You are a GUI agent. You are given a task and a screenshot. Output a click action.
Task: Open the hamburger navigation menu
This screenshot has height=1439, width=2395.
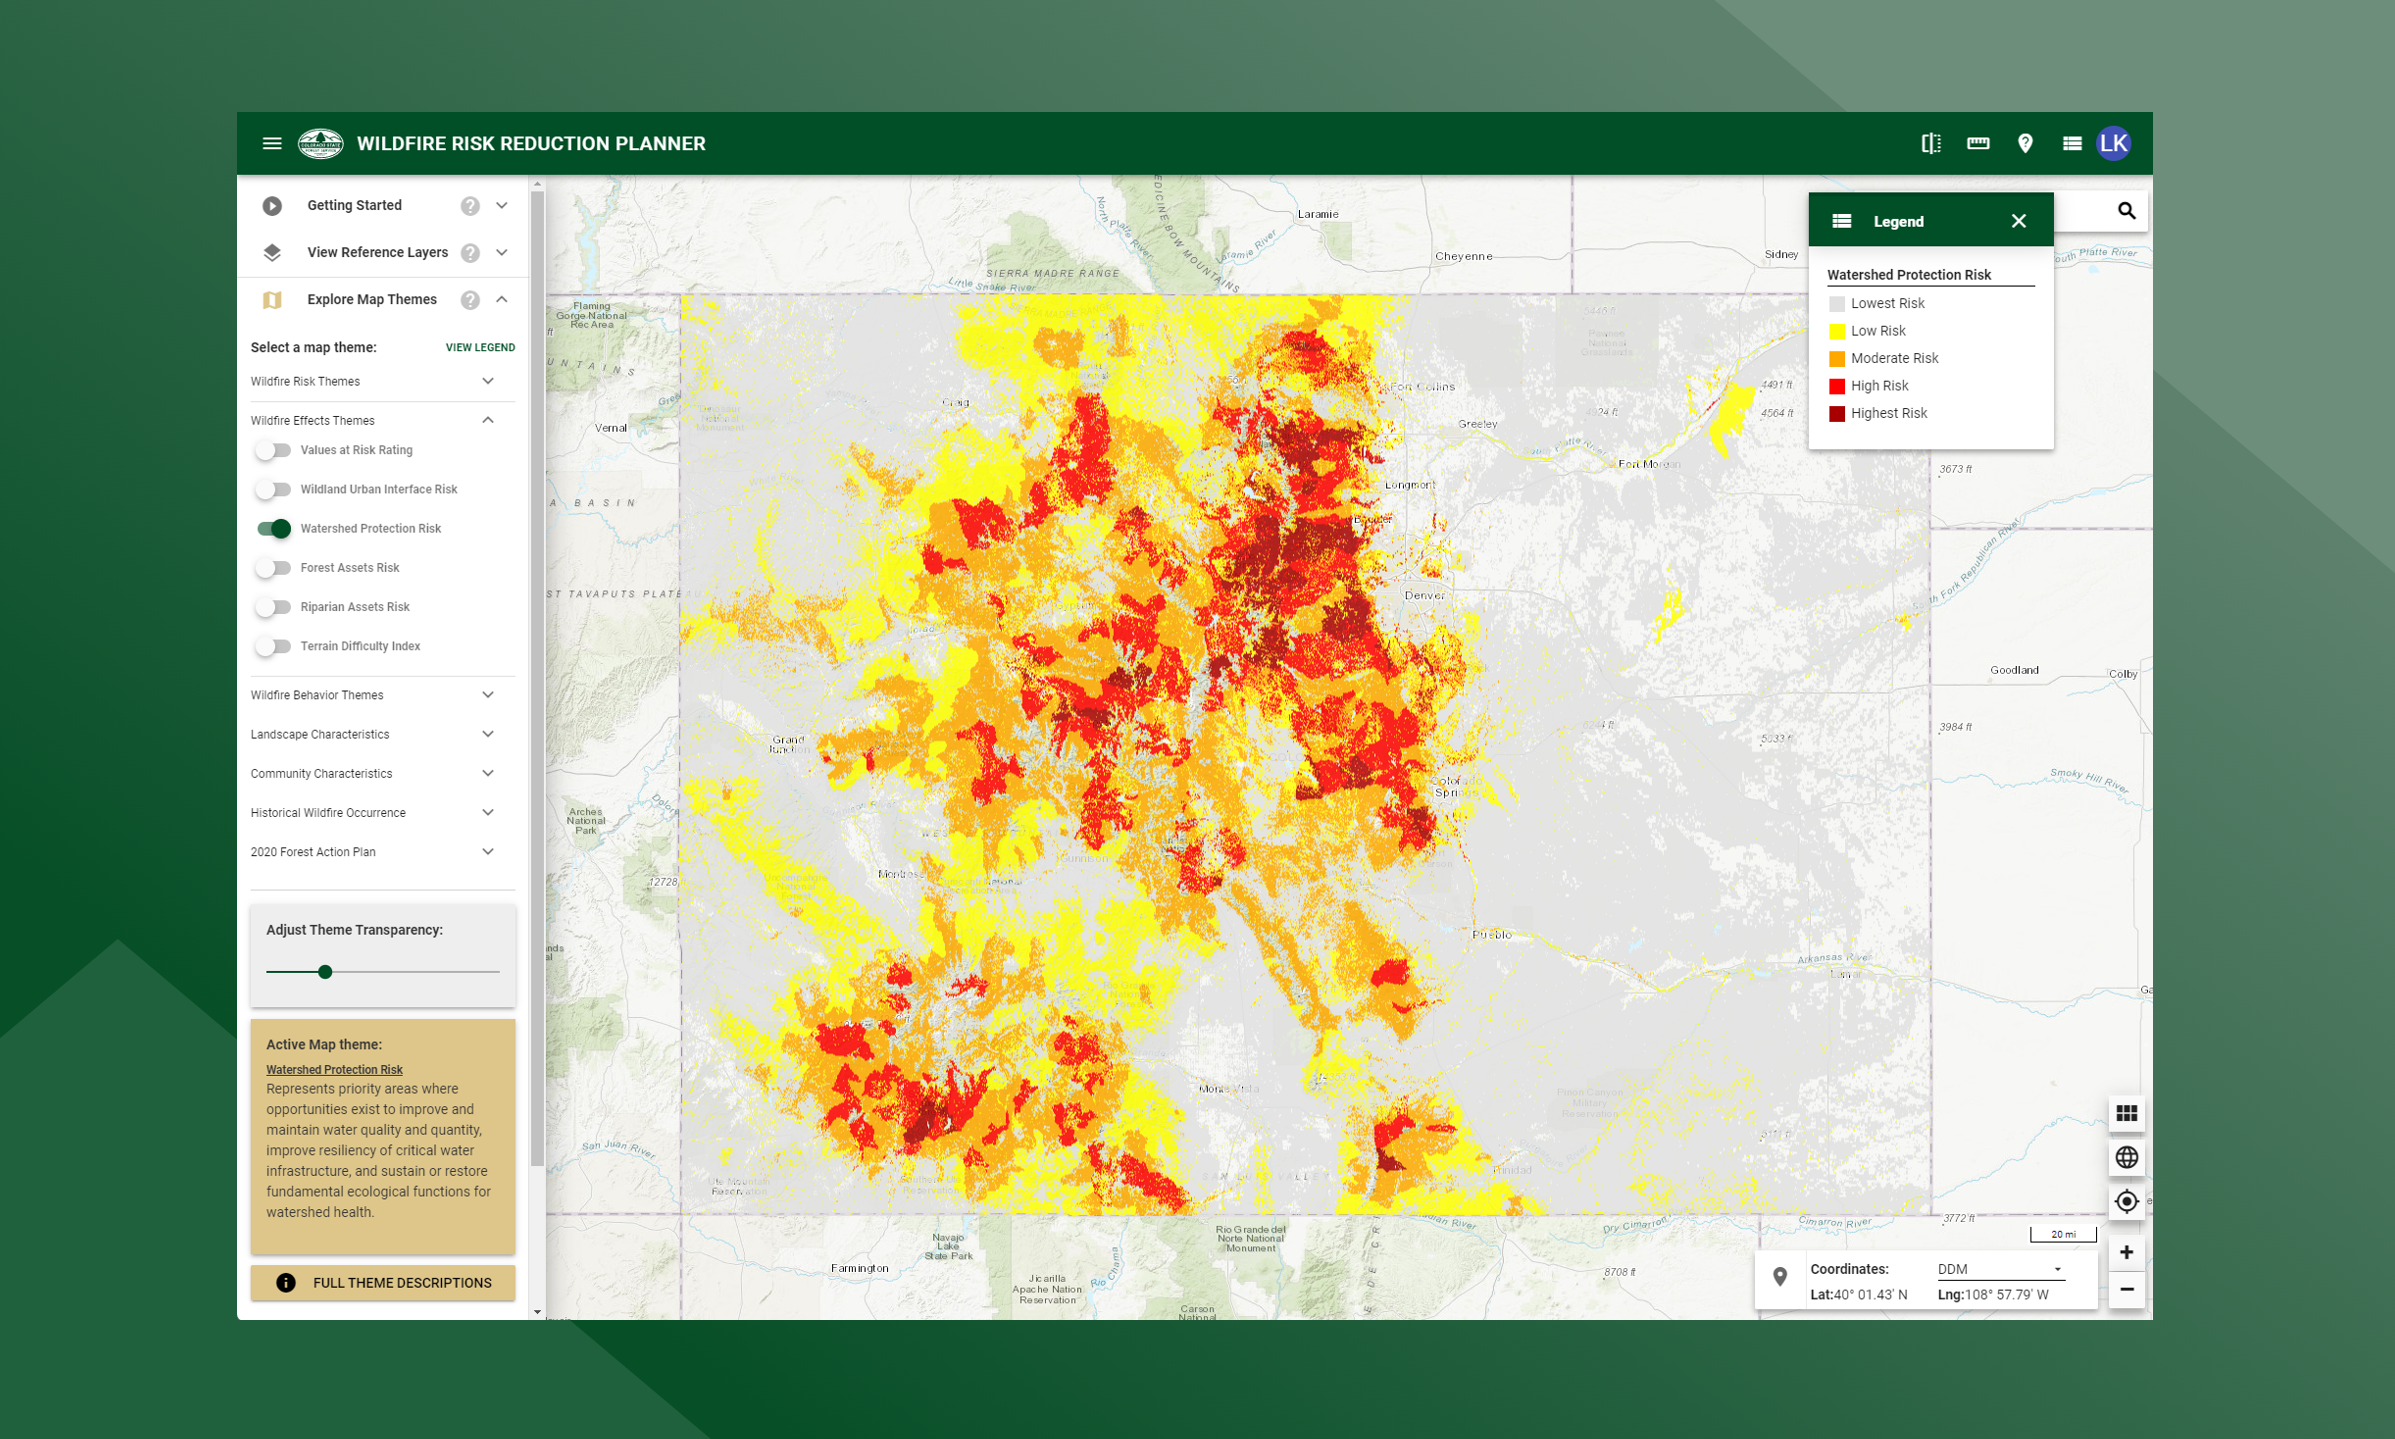click(x=272, y=144)
